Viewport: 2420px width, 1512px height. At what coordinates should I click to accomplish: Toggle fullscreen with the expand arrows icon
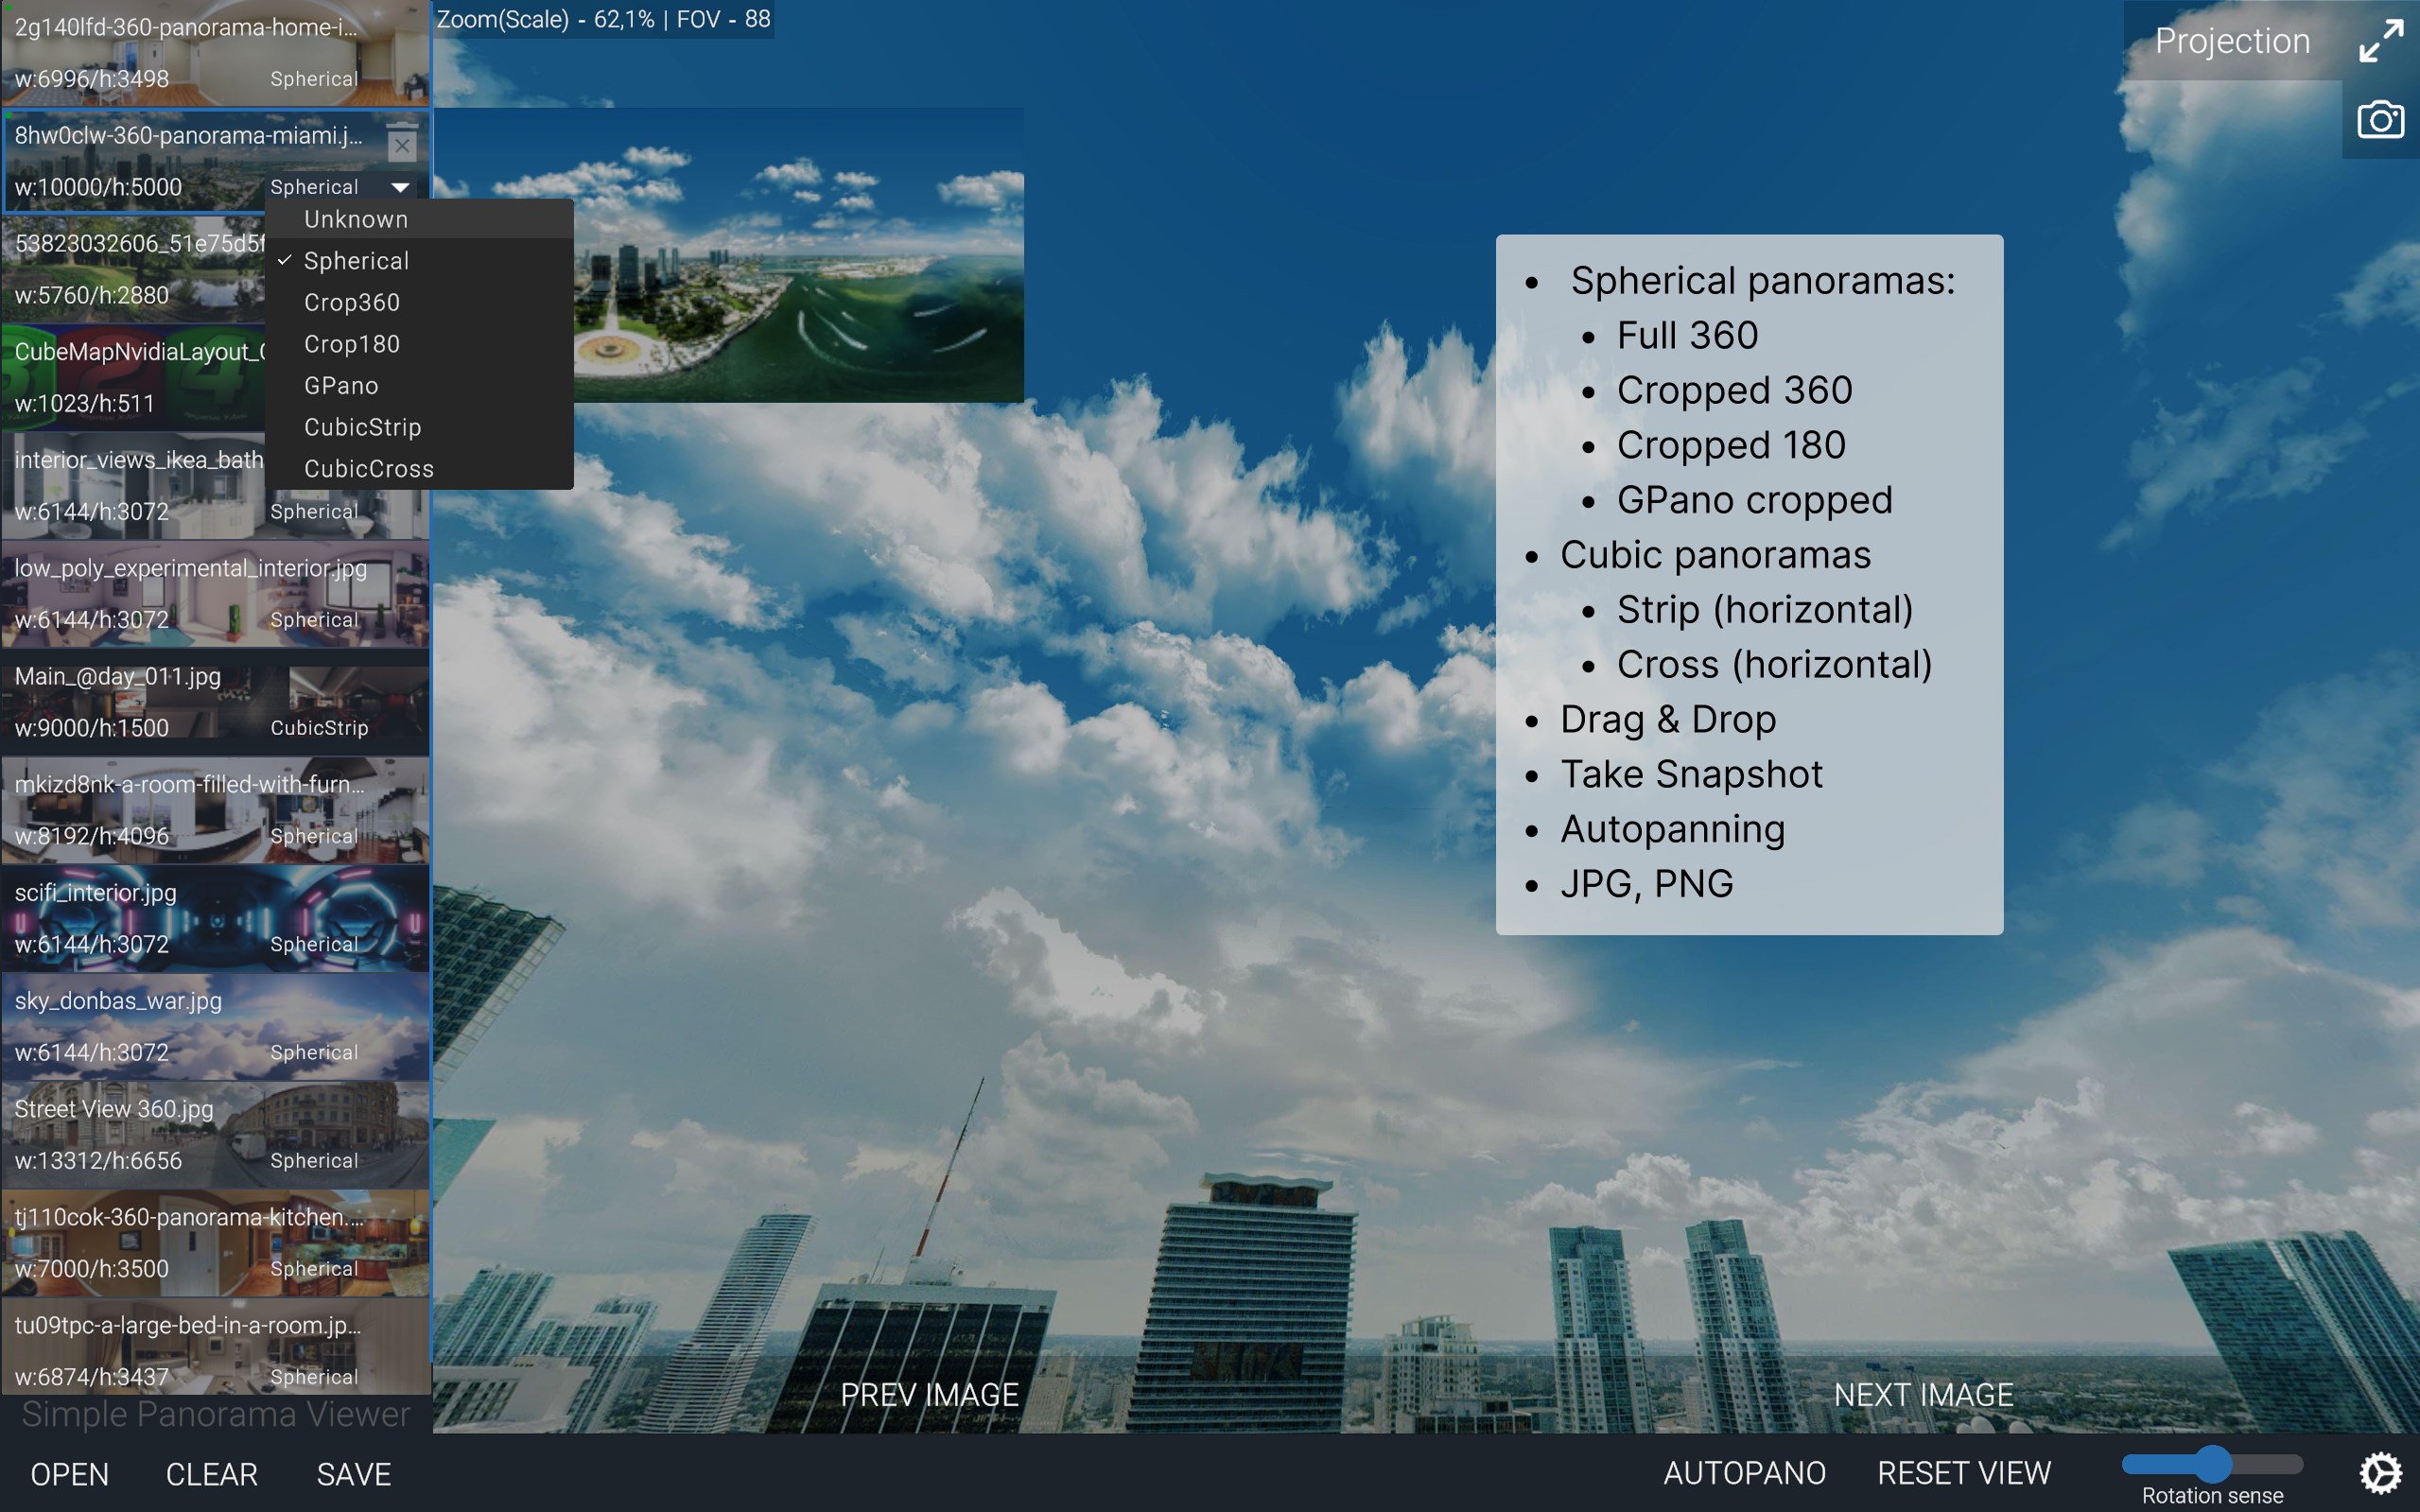click(x=2381, y=41)
